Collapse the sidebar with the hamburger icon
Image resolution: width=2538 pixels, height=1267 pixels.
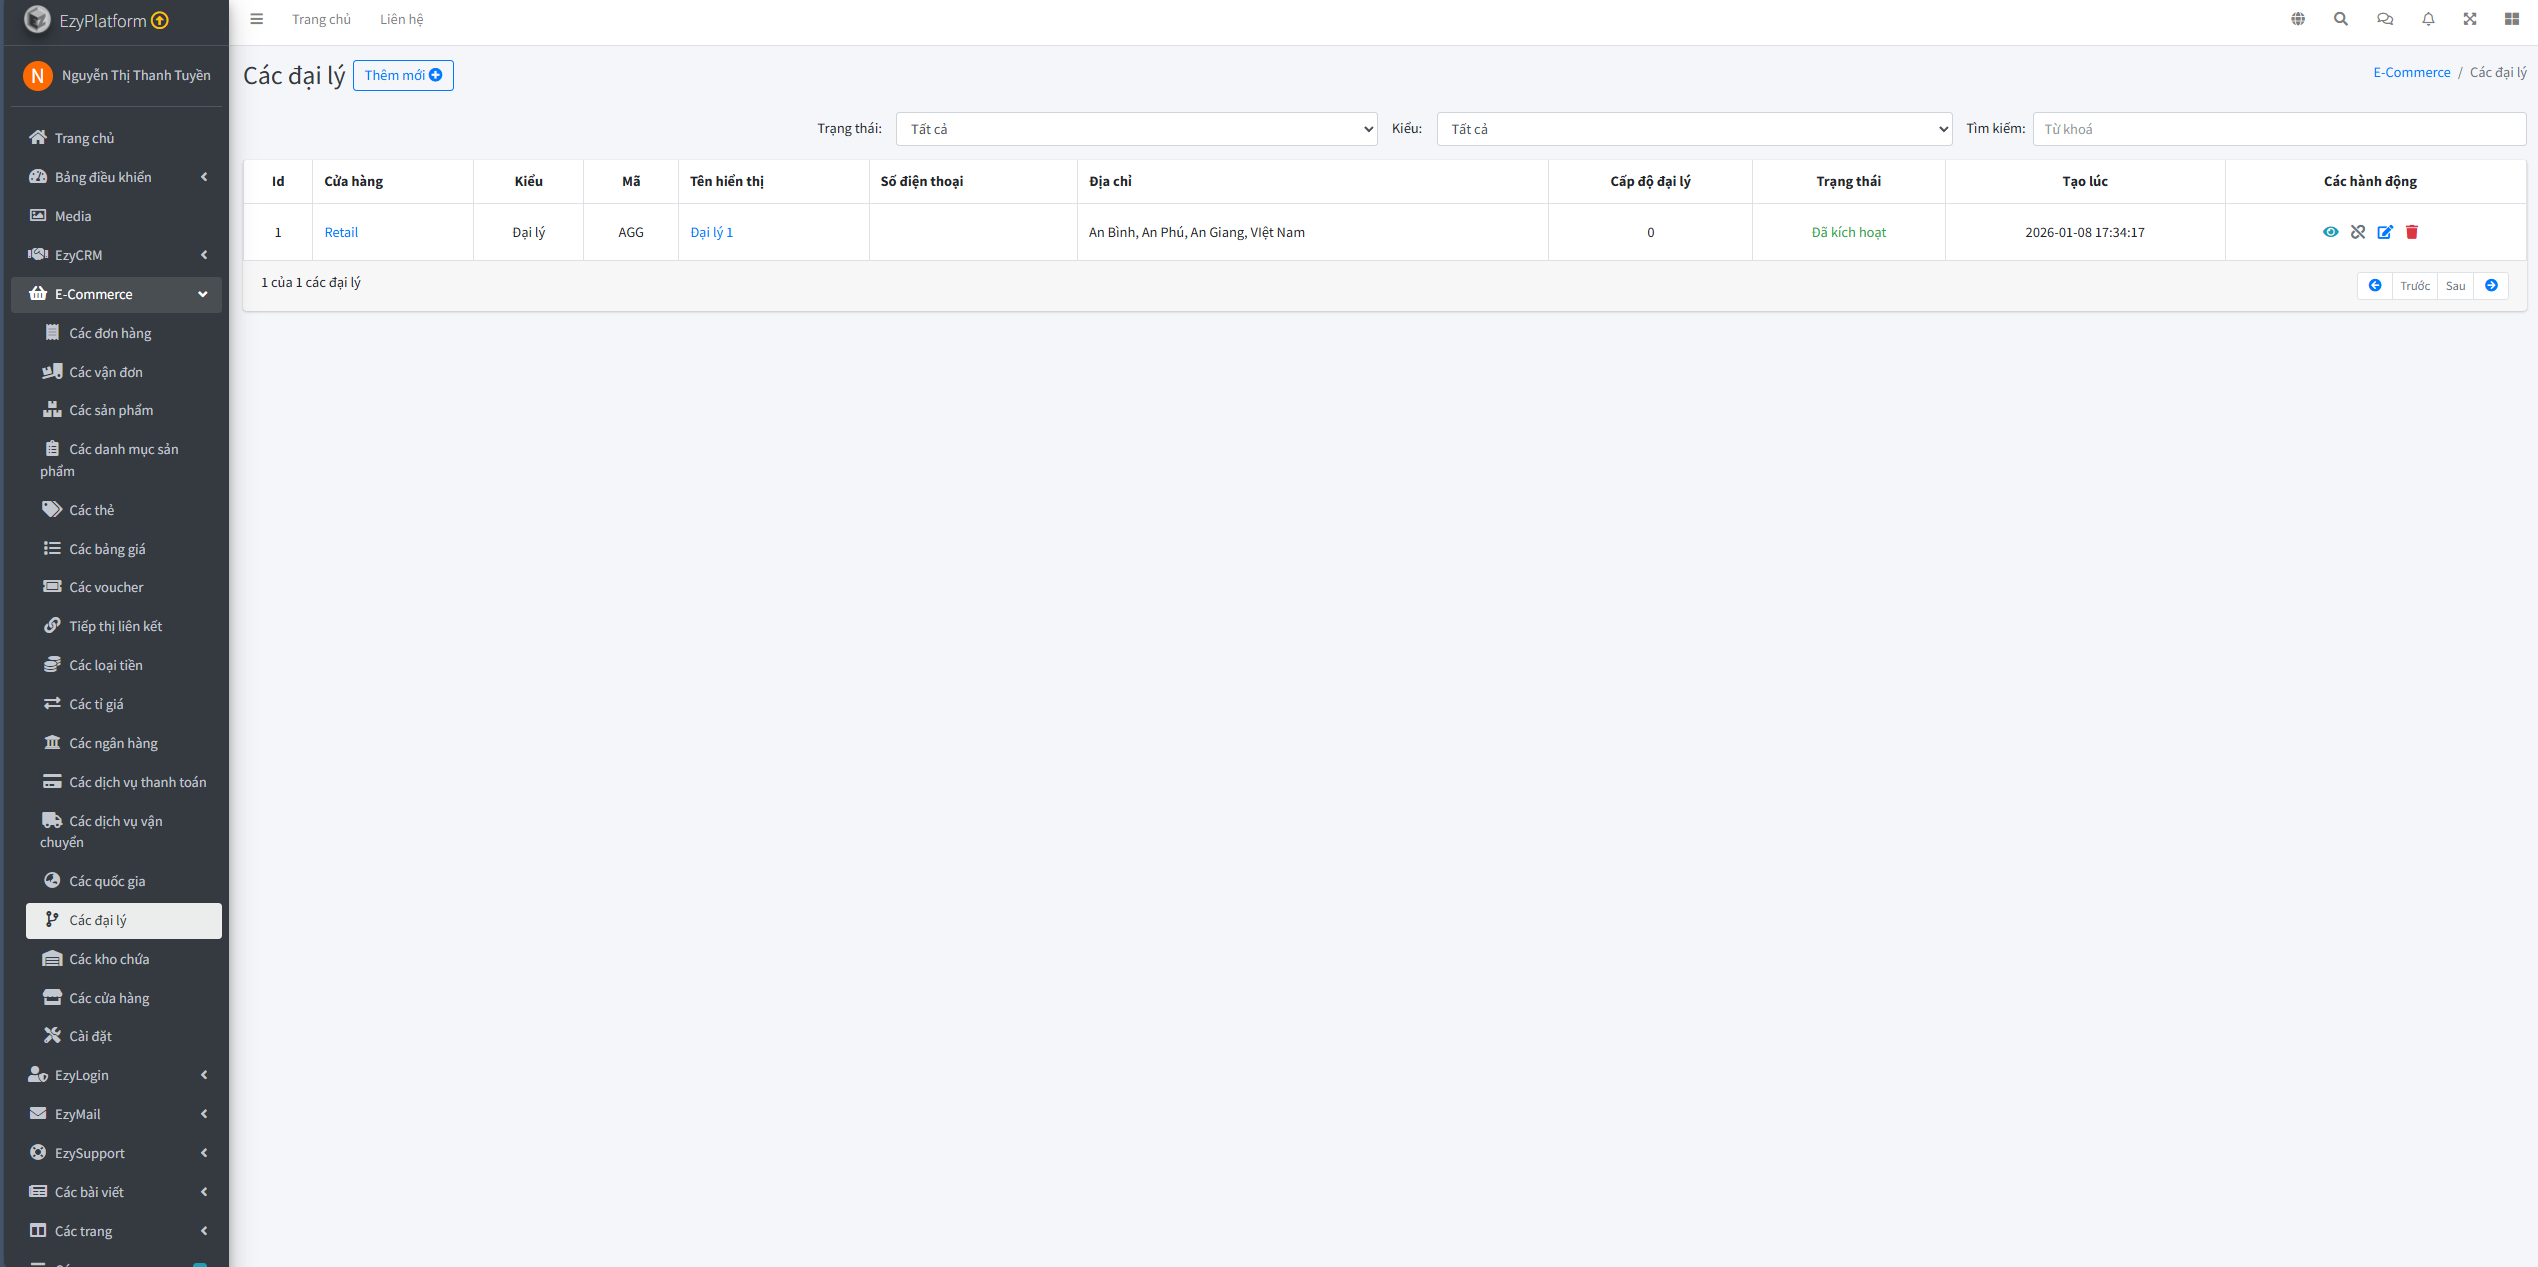[x=257, y=19]
